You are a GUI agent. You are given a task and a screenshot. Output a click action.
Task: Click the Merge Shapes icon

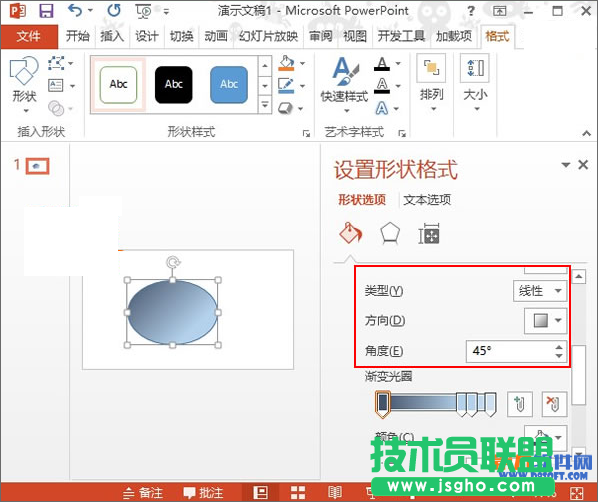point(56,108)
